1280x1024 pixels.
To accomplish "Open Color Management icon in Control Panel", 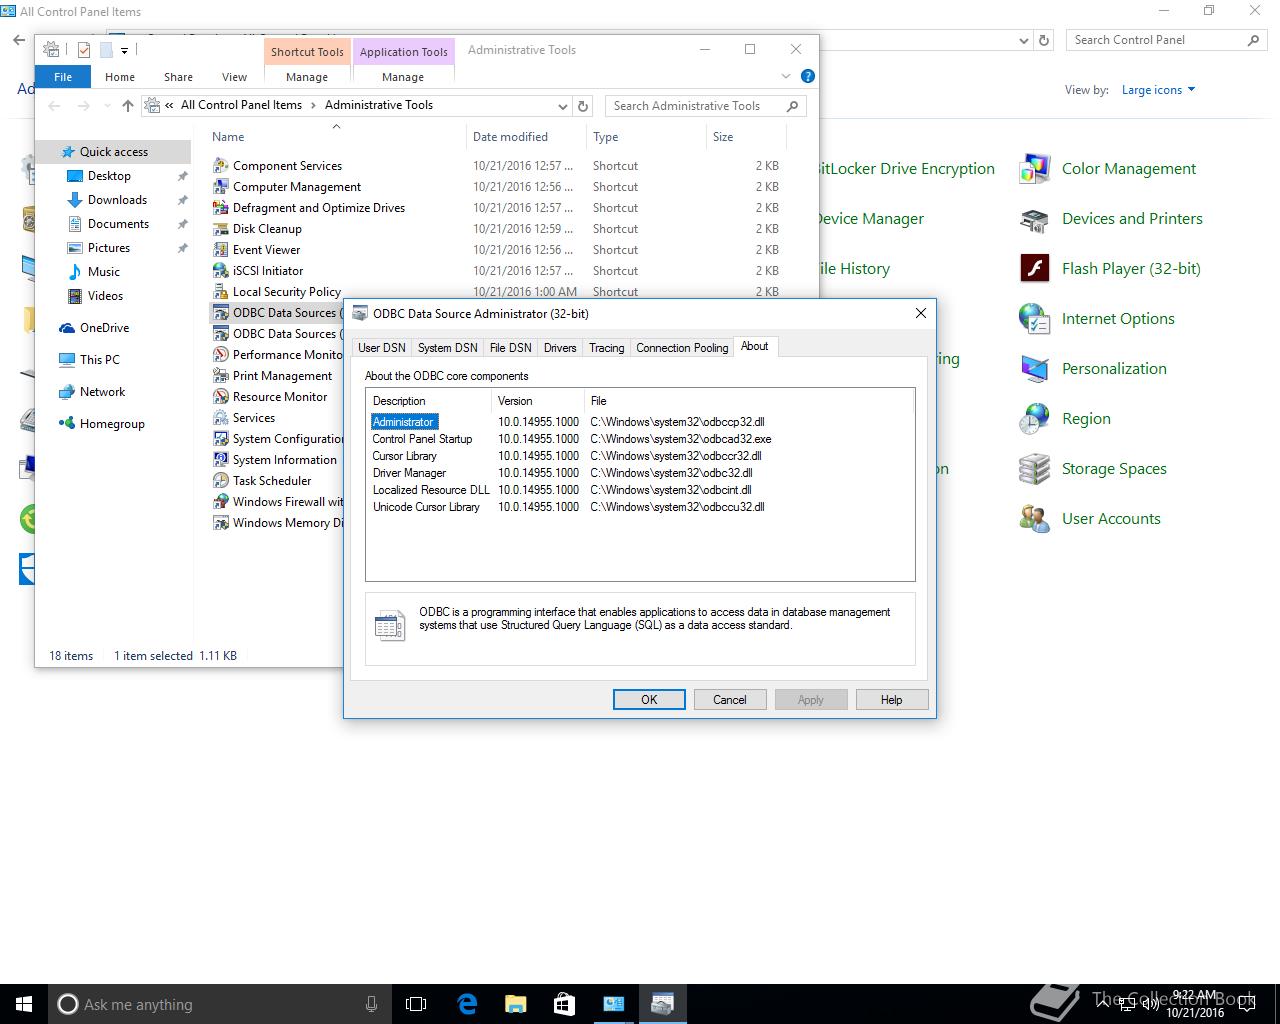I will pos(1034,169).
